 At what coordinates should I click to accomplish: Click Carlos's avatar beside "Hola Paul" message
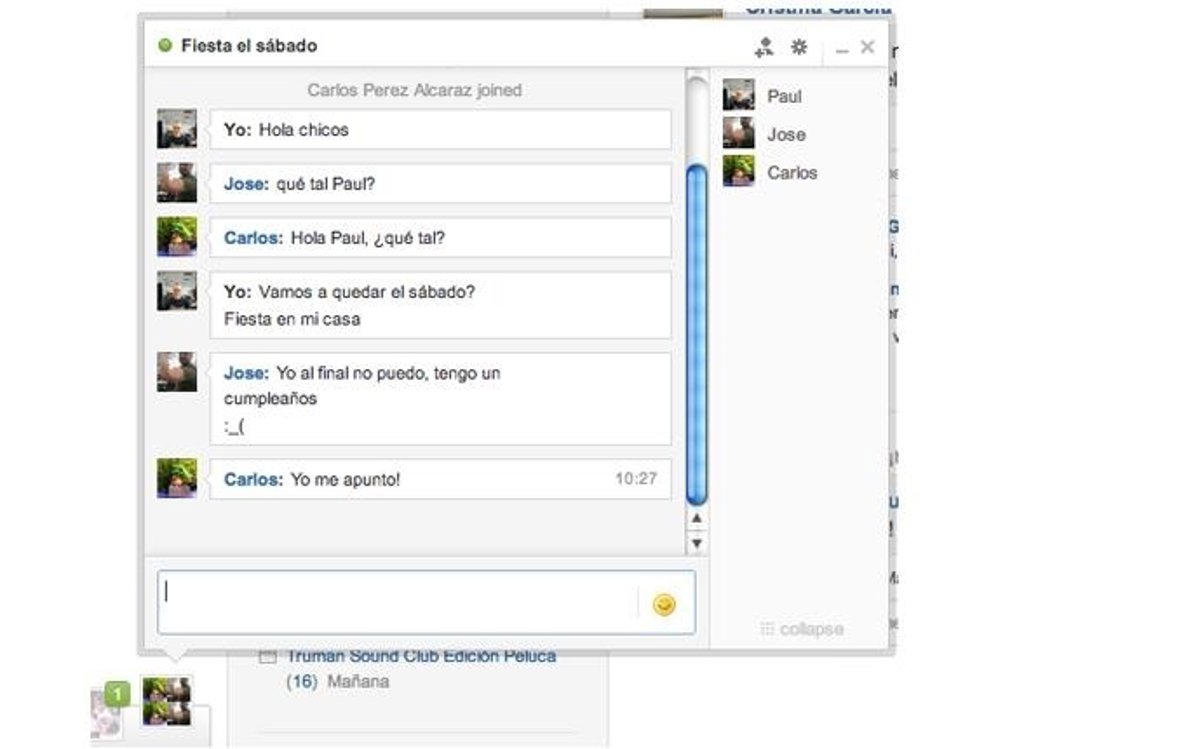click(177, 237)
